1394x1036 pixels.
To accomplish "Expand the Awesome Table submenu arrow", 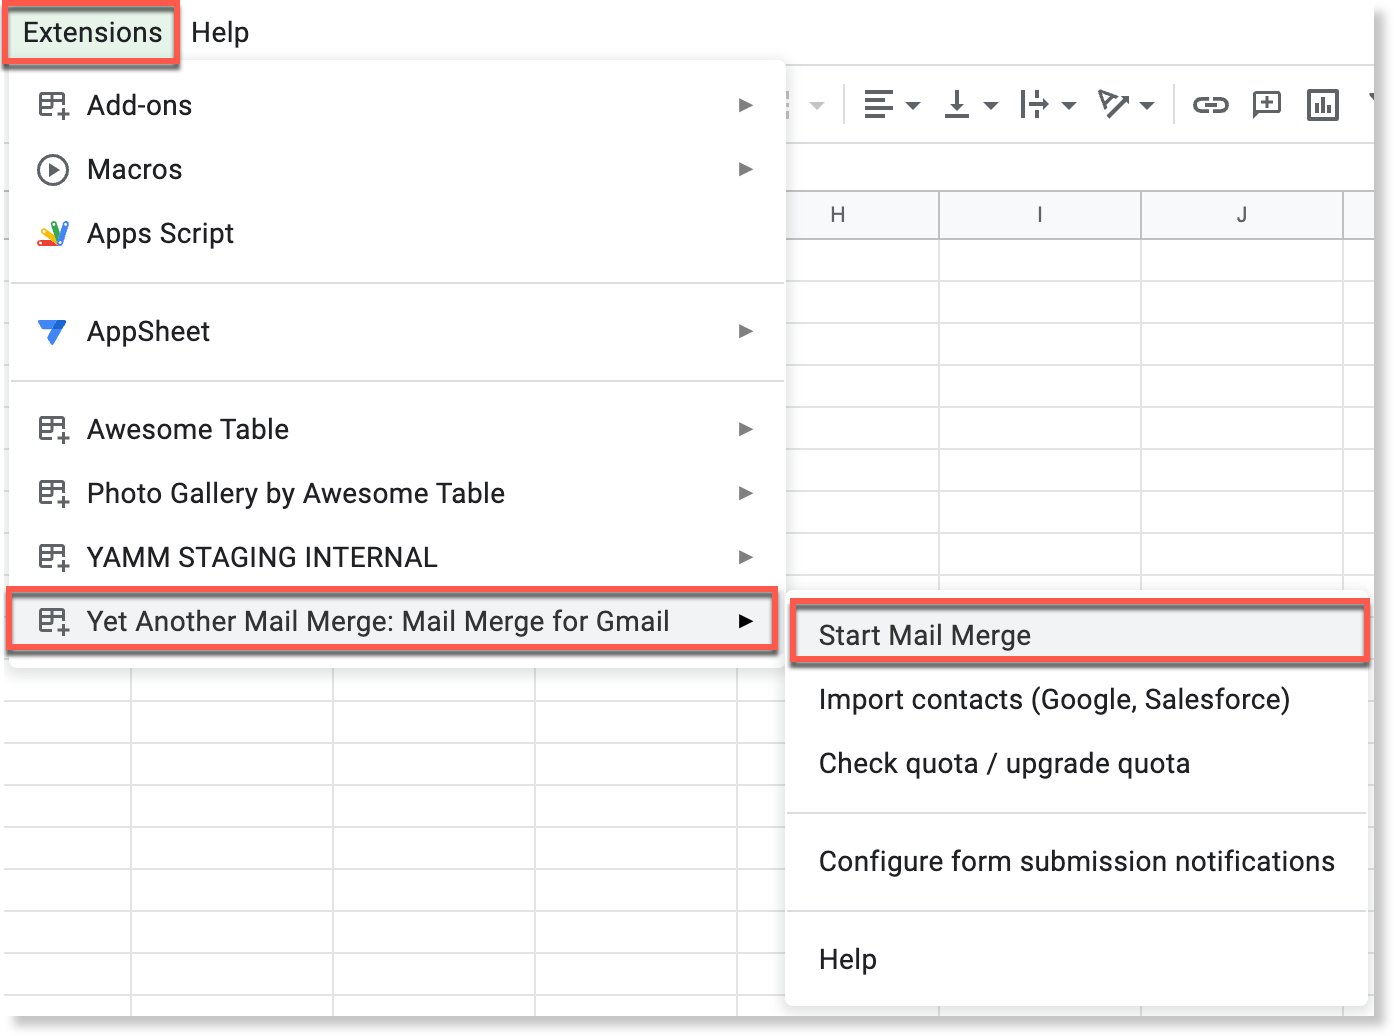I will [745, 429].
